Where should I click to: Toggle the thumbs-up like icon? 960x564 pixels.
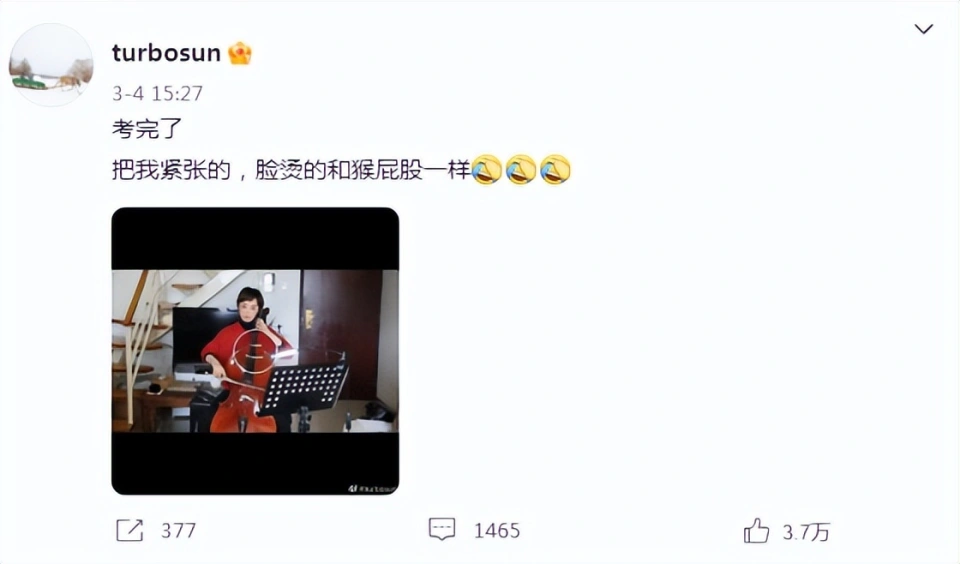(x=756, y=530)
